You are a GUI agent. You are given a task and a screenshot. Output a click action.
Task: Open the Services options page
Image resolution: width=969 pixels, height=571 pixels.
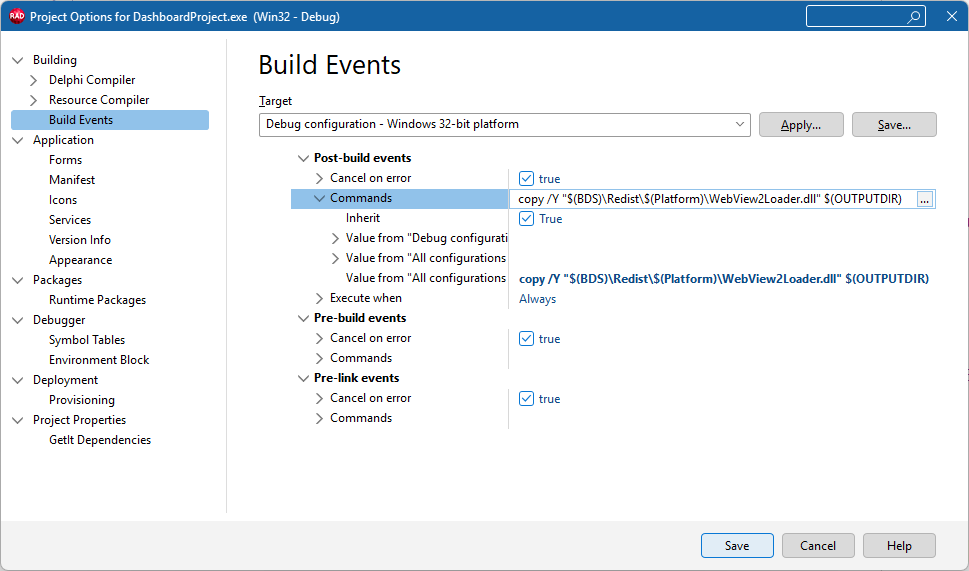pyautogui.click(x=70, y=220)
